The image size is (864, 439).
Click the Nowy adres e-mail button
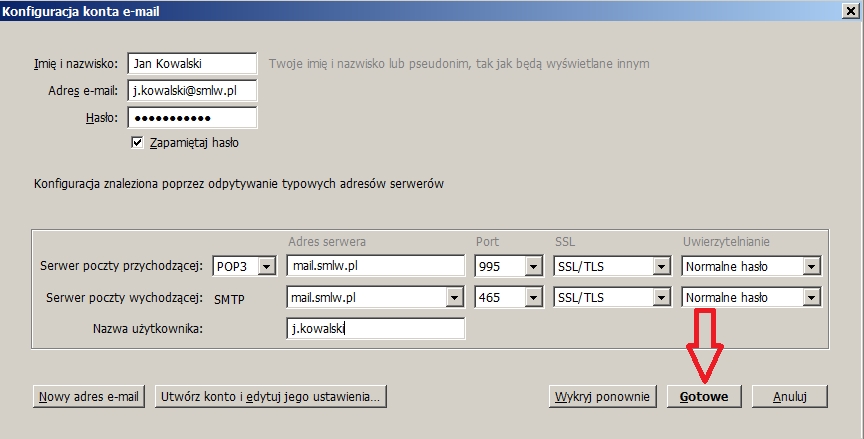pyautogui.click(x=90, y=396)
